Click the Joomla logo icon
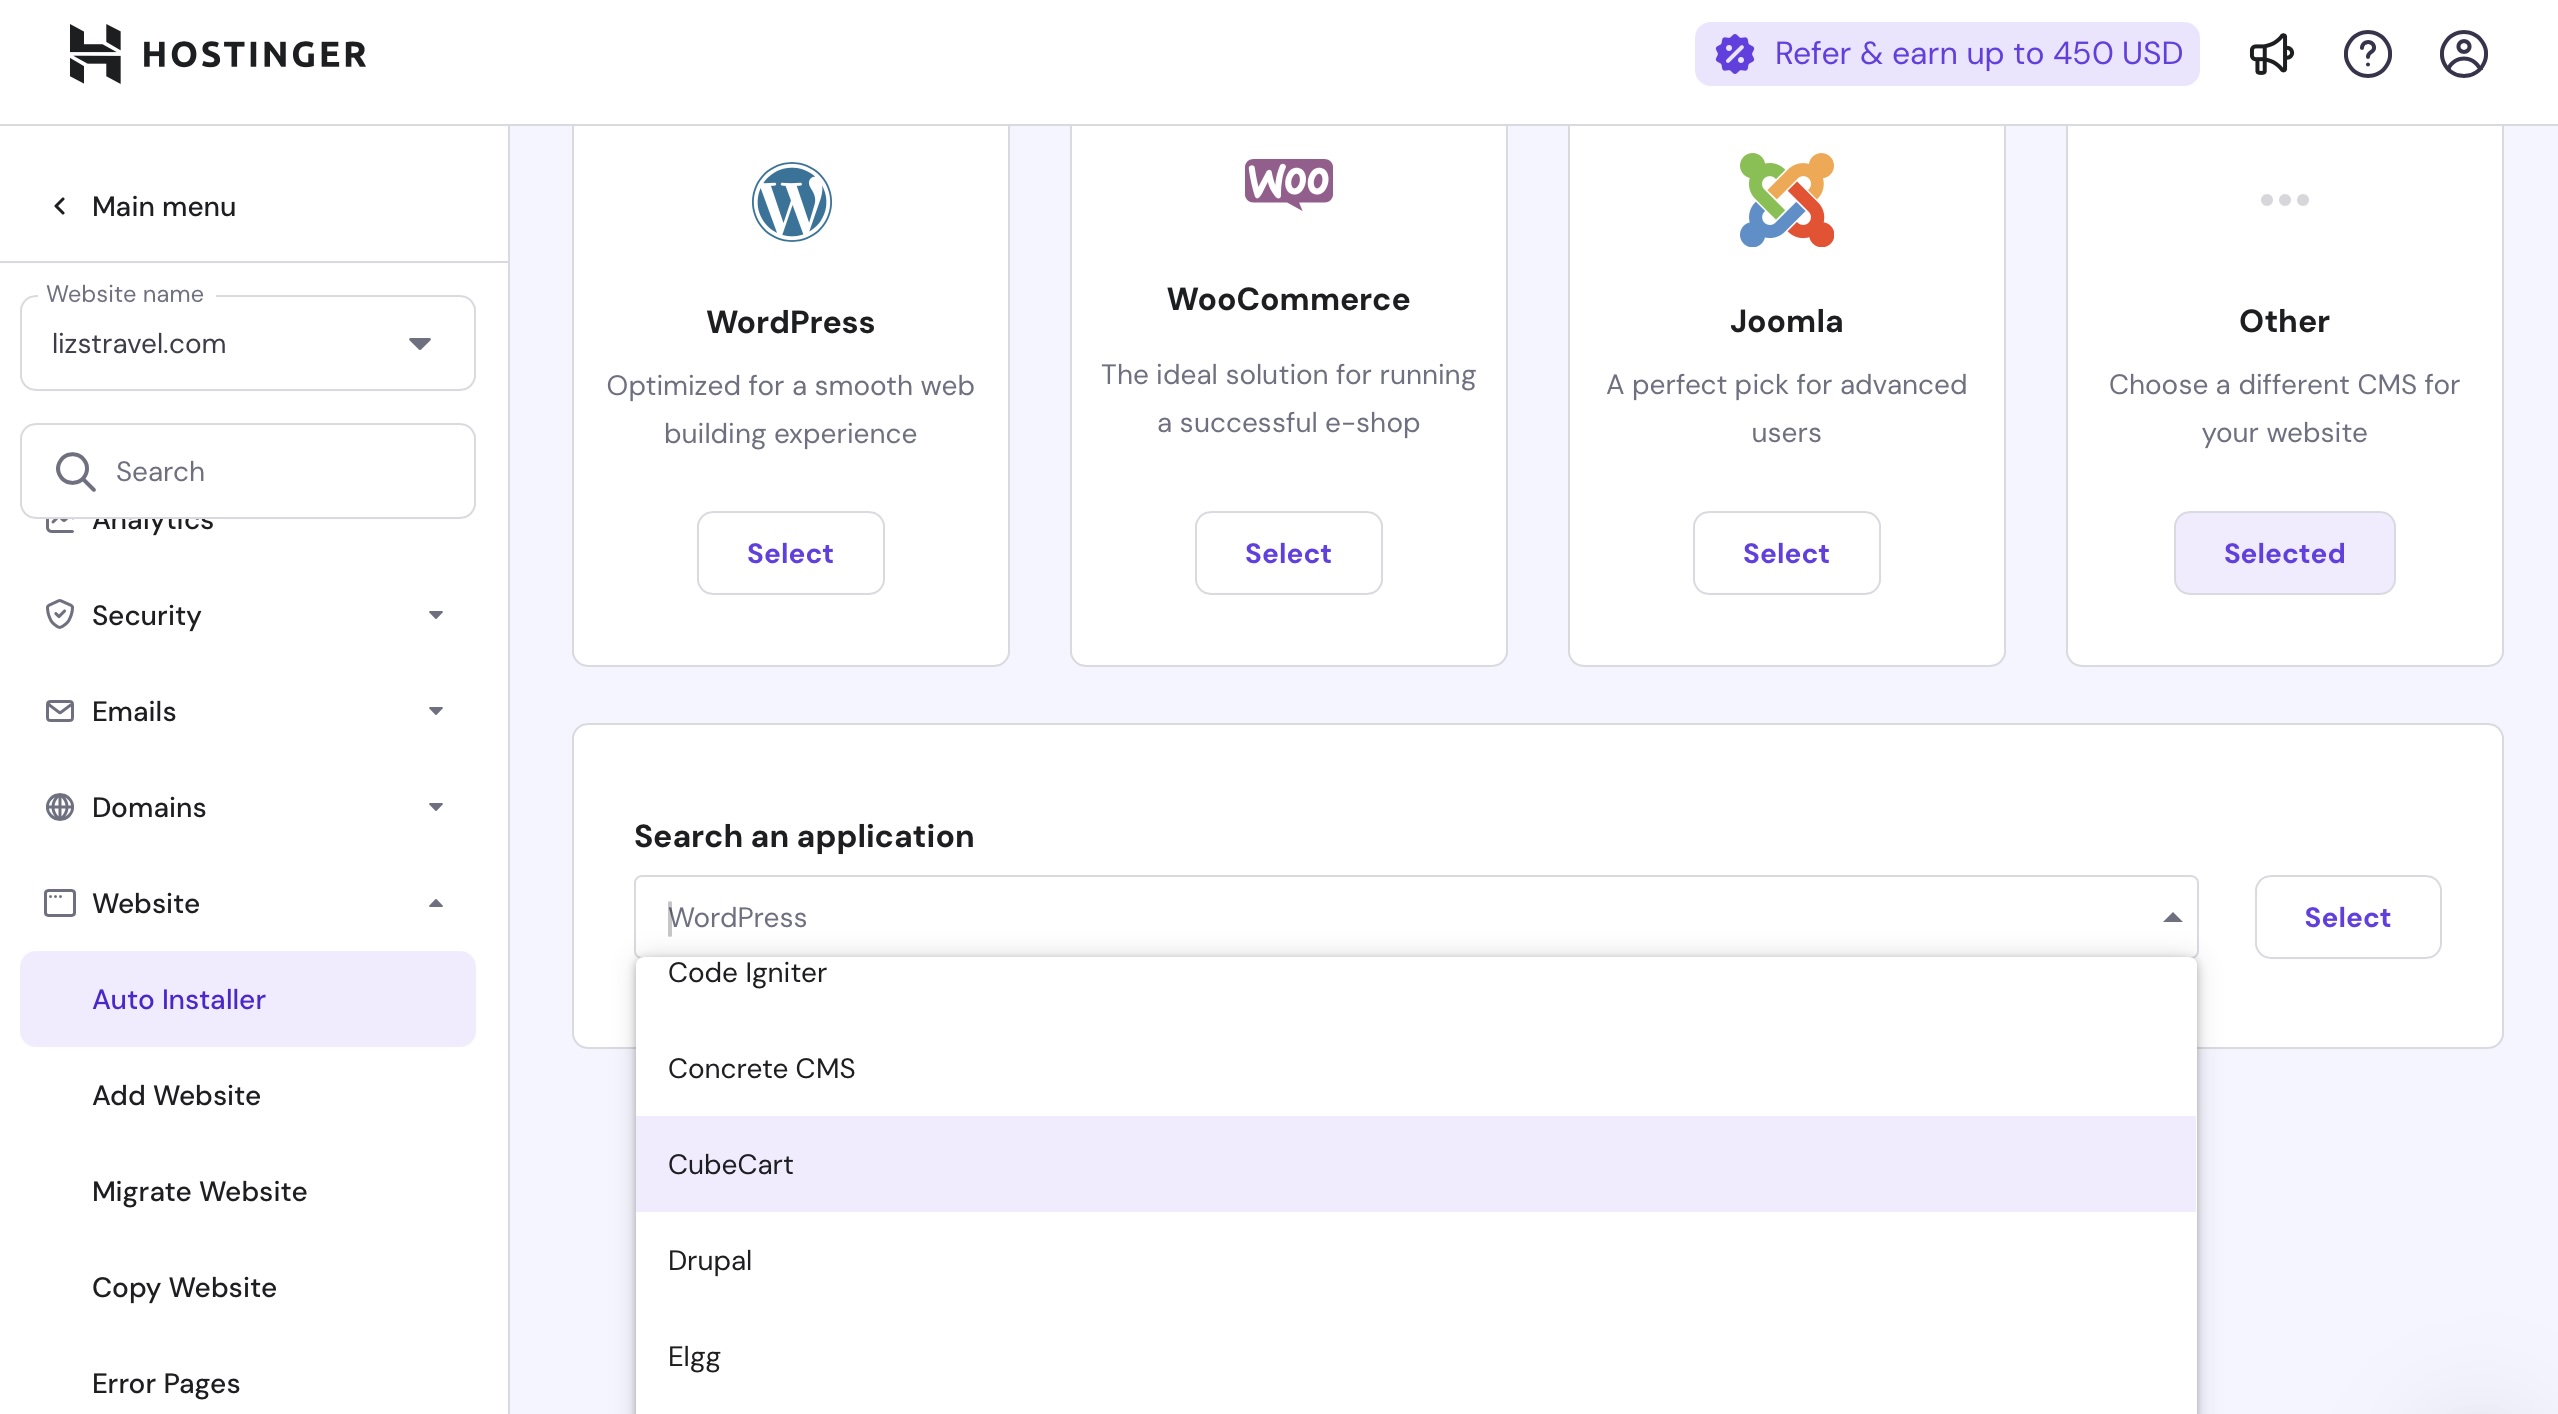Screen dimensions: 2558x1414 click(1786, 200)
